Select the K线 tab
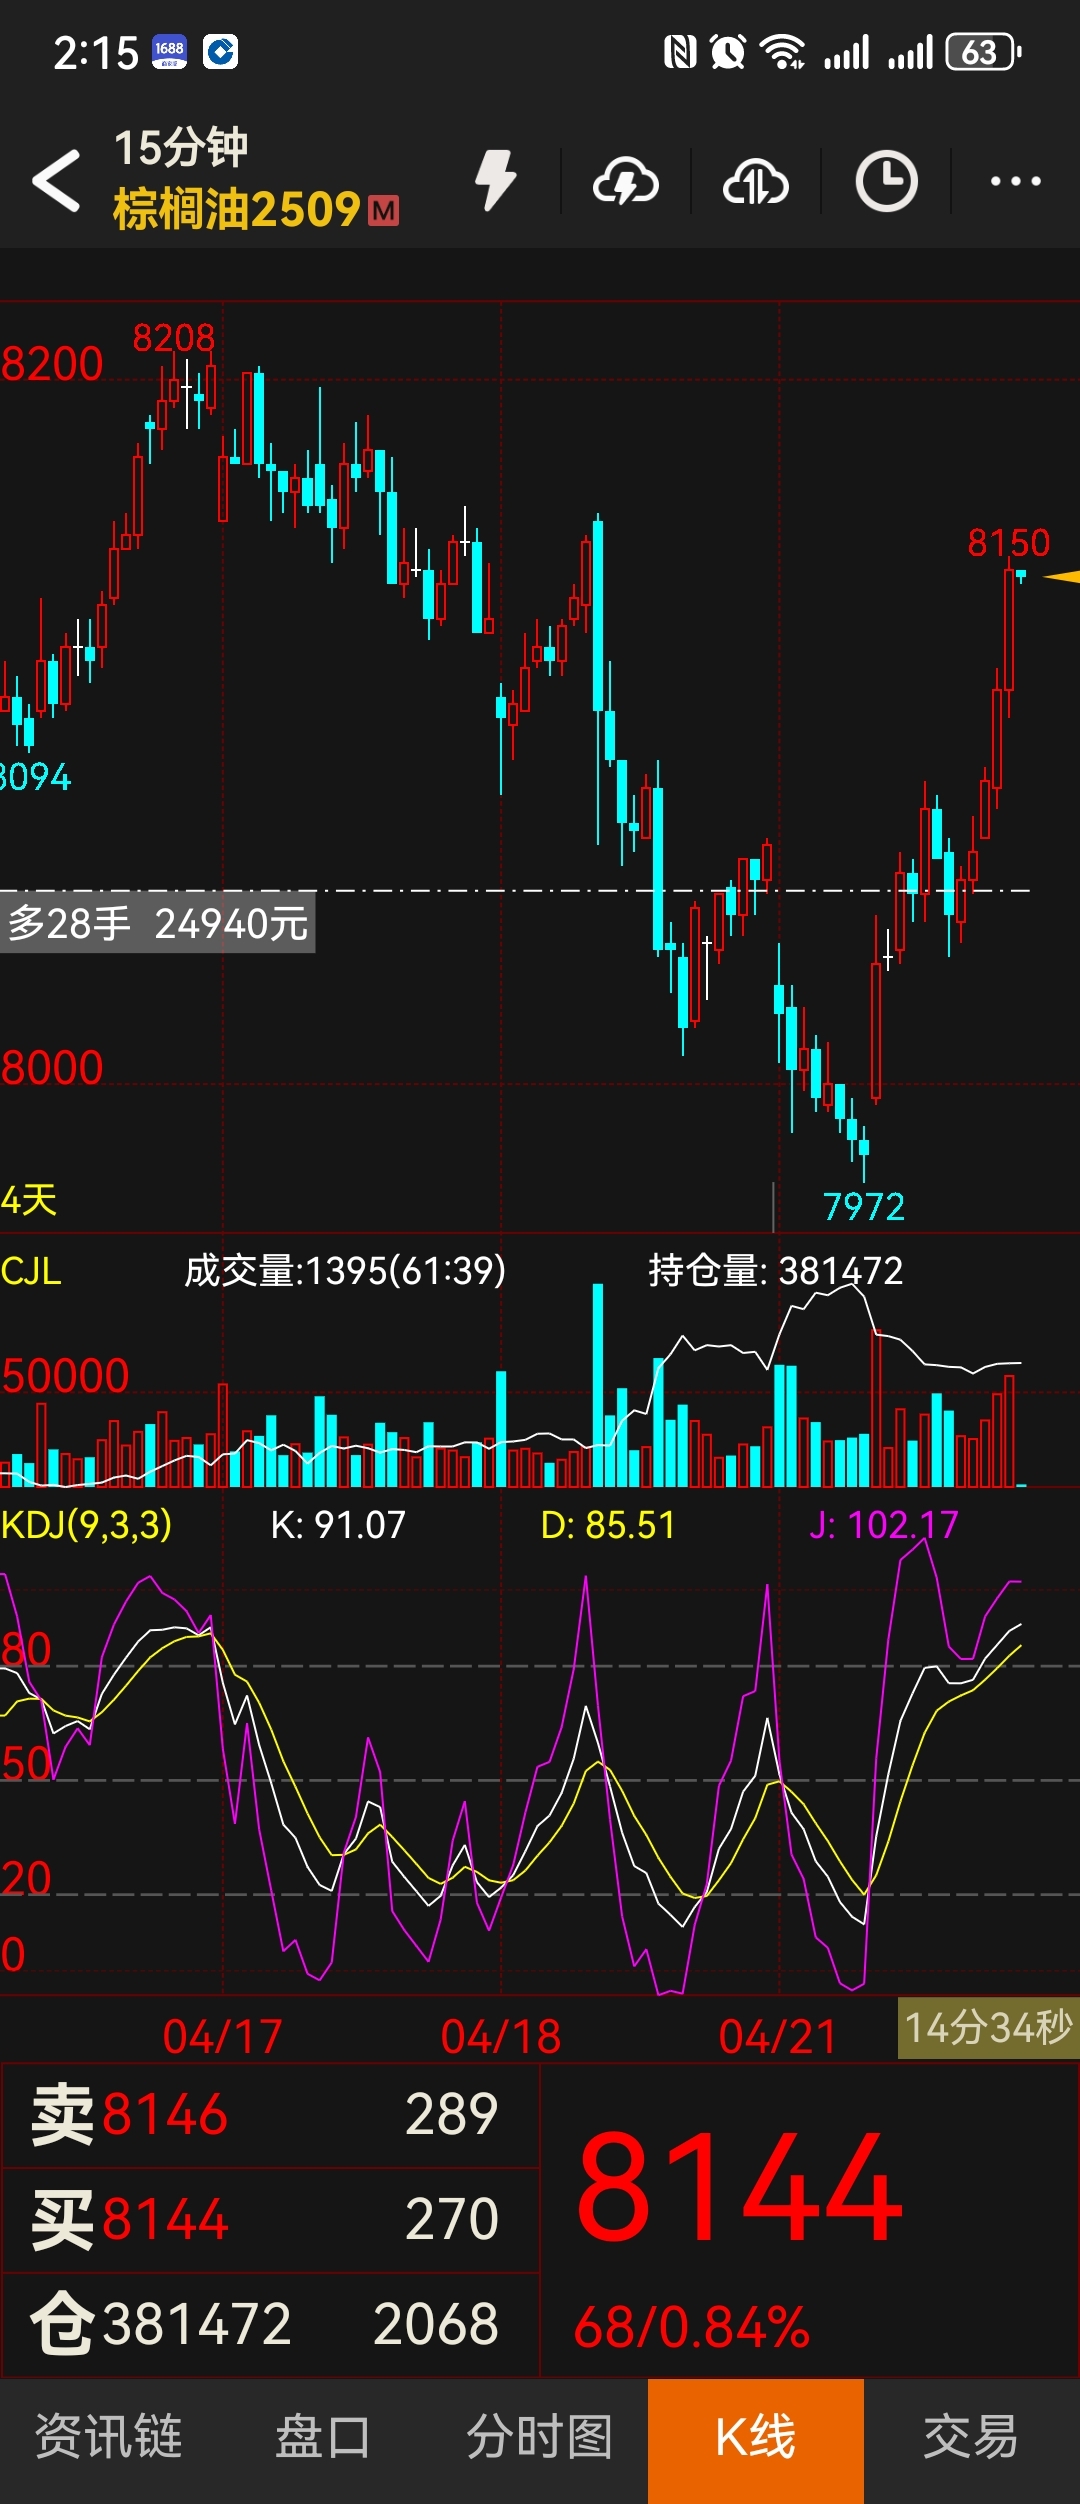Image resolution: width=1080 pixels, height=2504 pixels. click(756, 2440)
